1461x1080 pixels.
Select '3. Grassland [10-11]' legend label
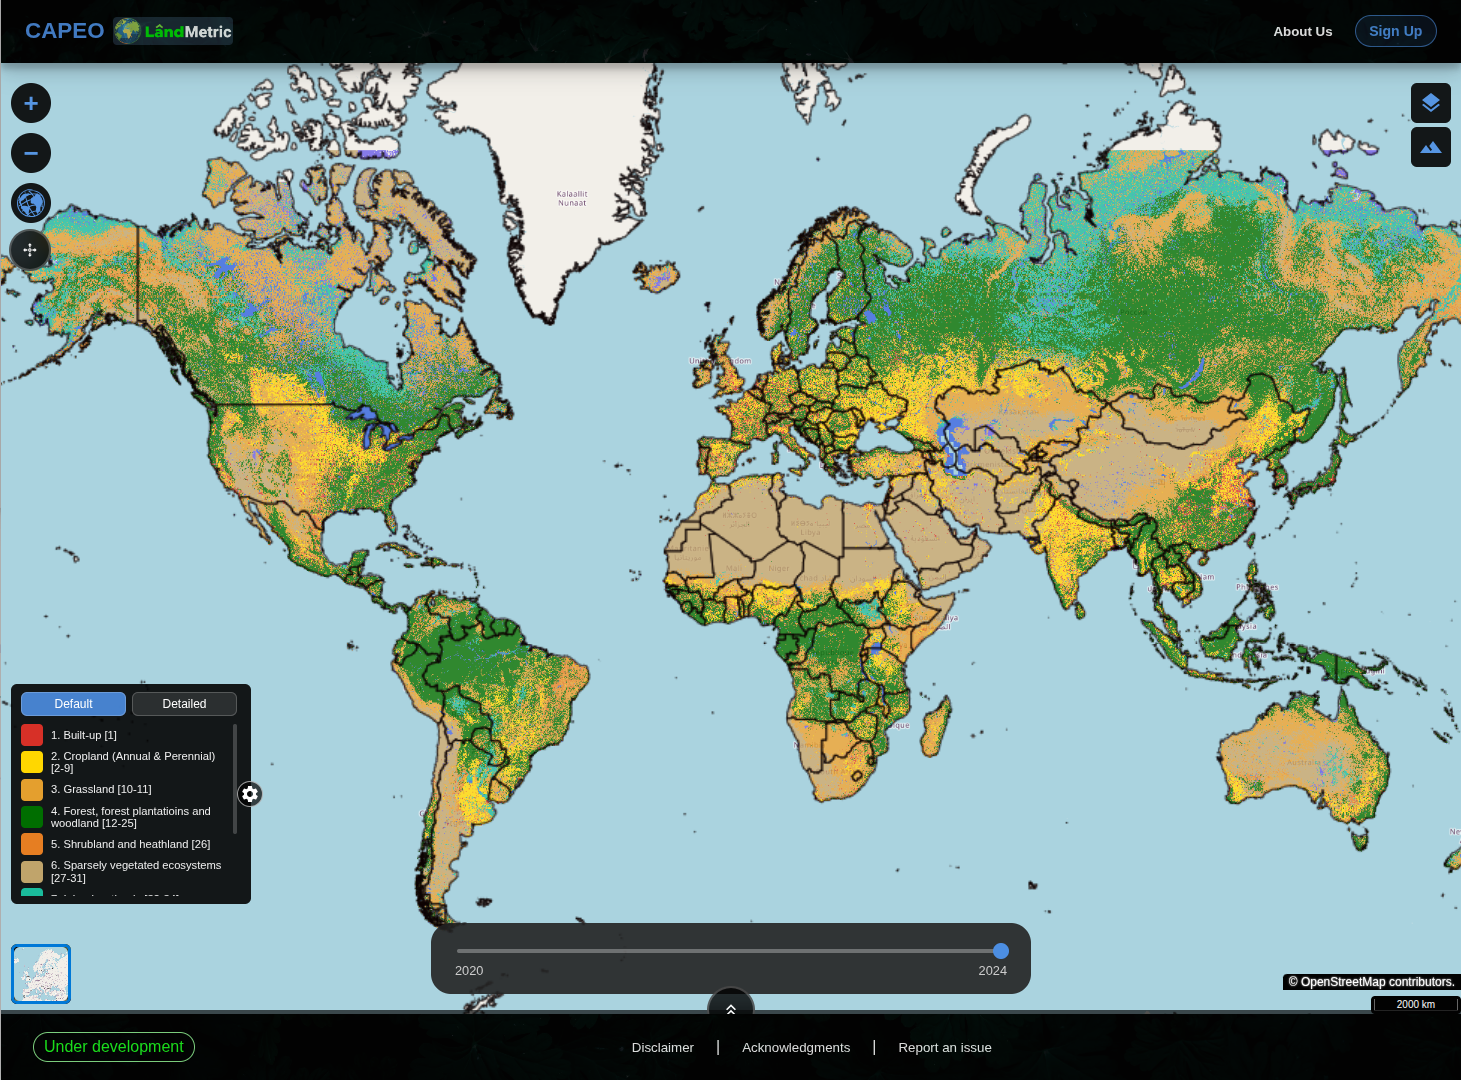(101, 789)
